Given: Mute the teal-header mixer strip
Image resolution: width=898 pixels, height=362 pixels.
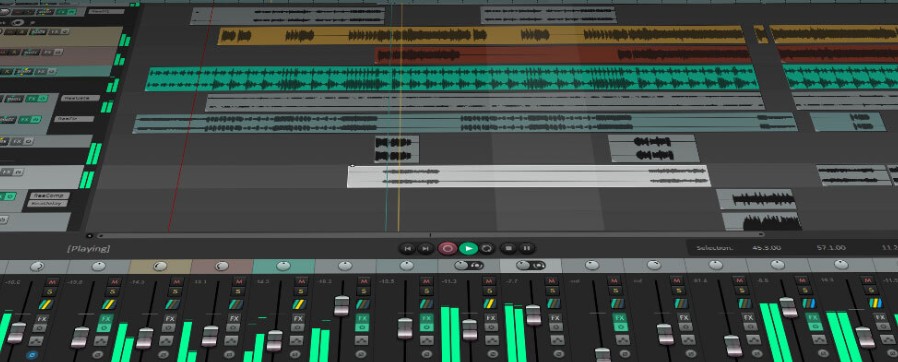Looking at the screenshot, I should point(302,282).
